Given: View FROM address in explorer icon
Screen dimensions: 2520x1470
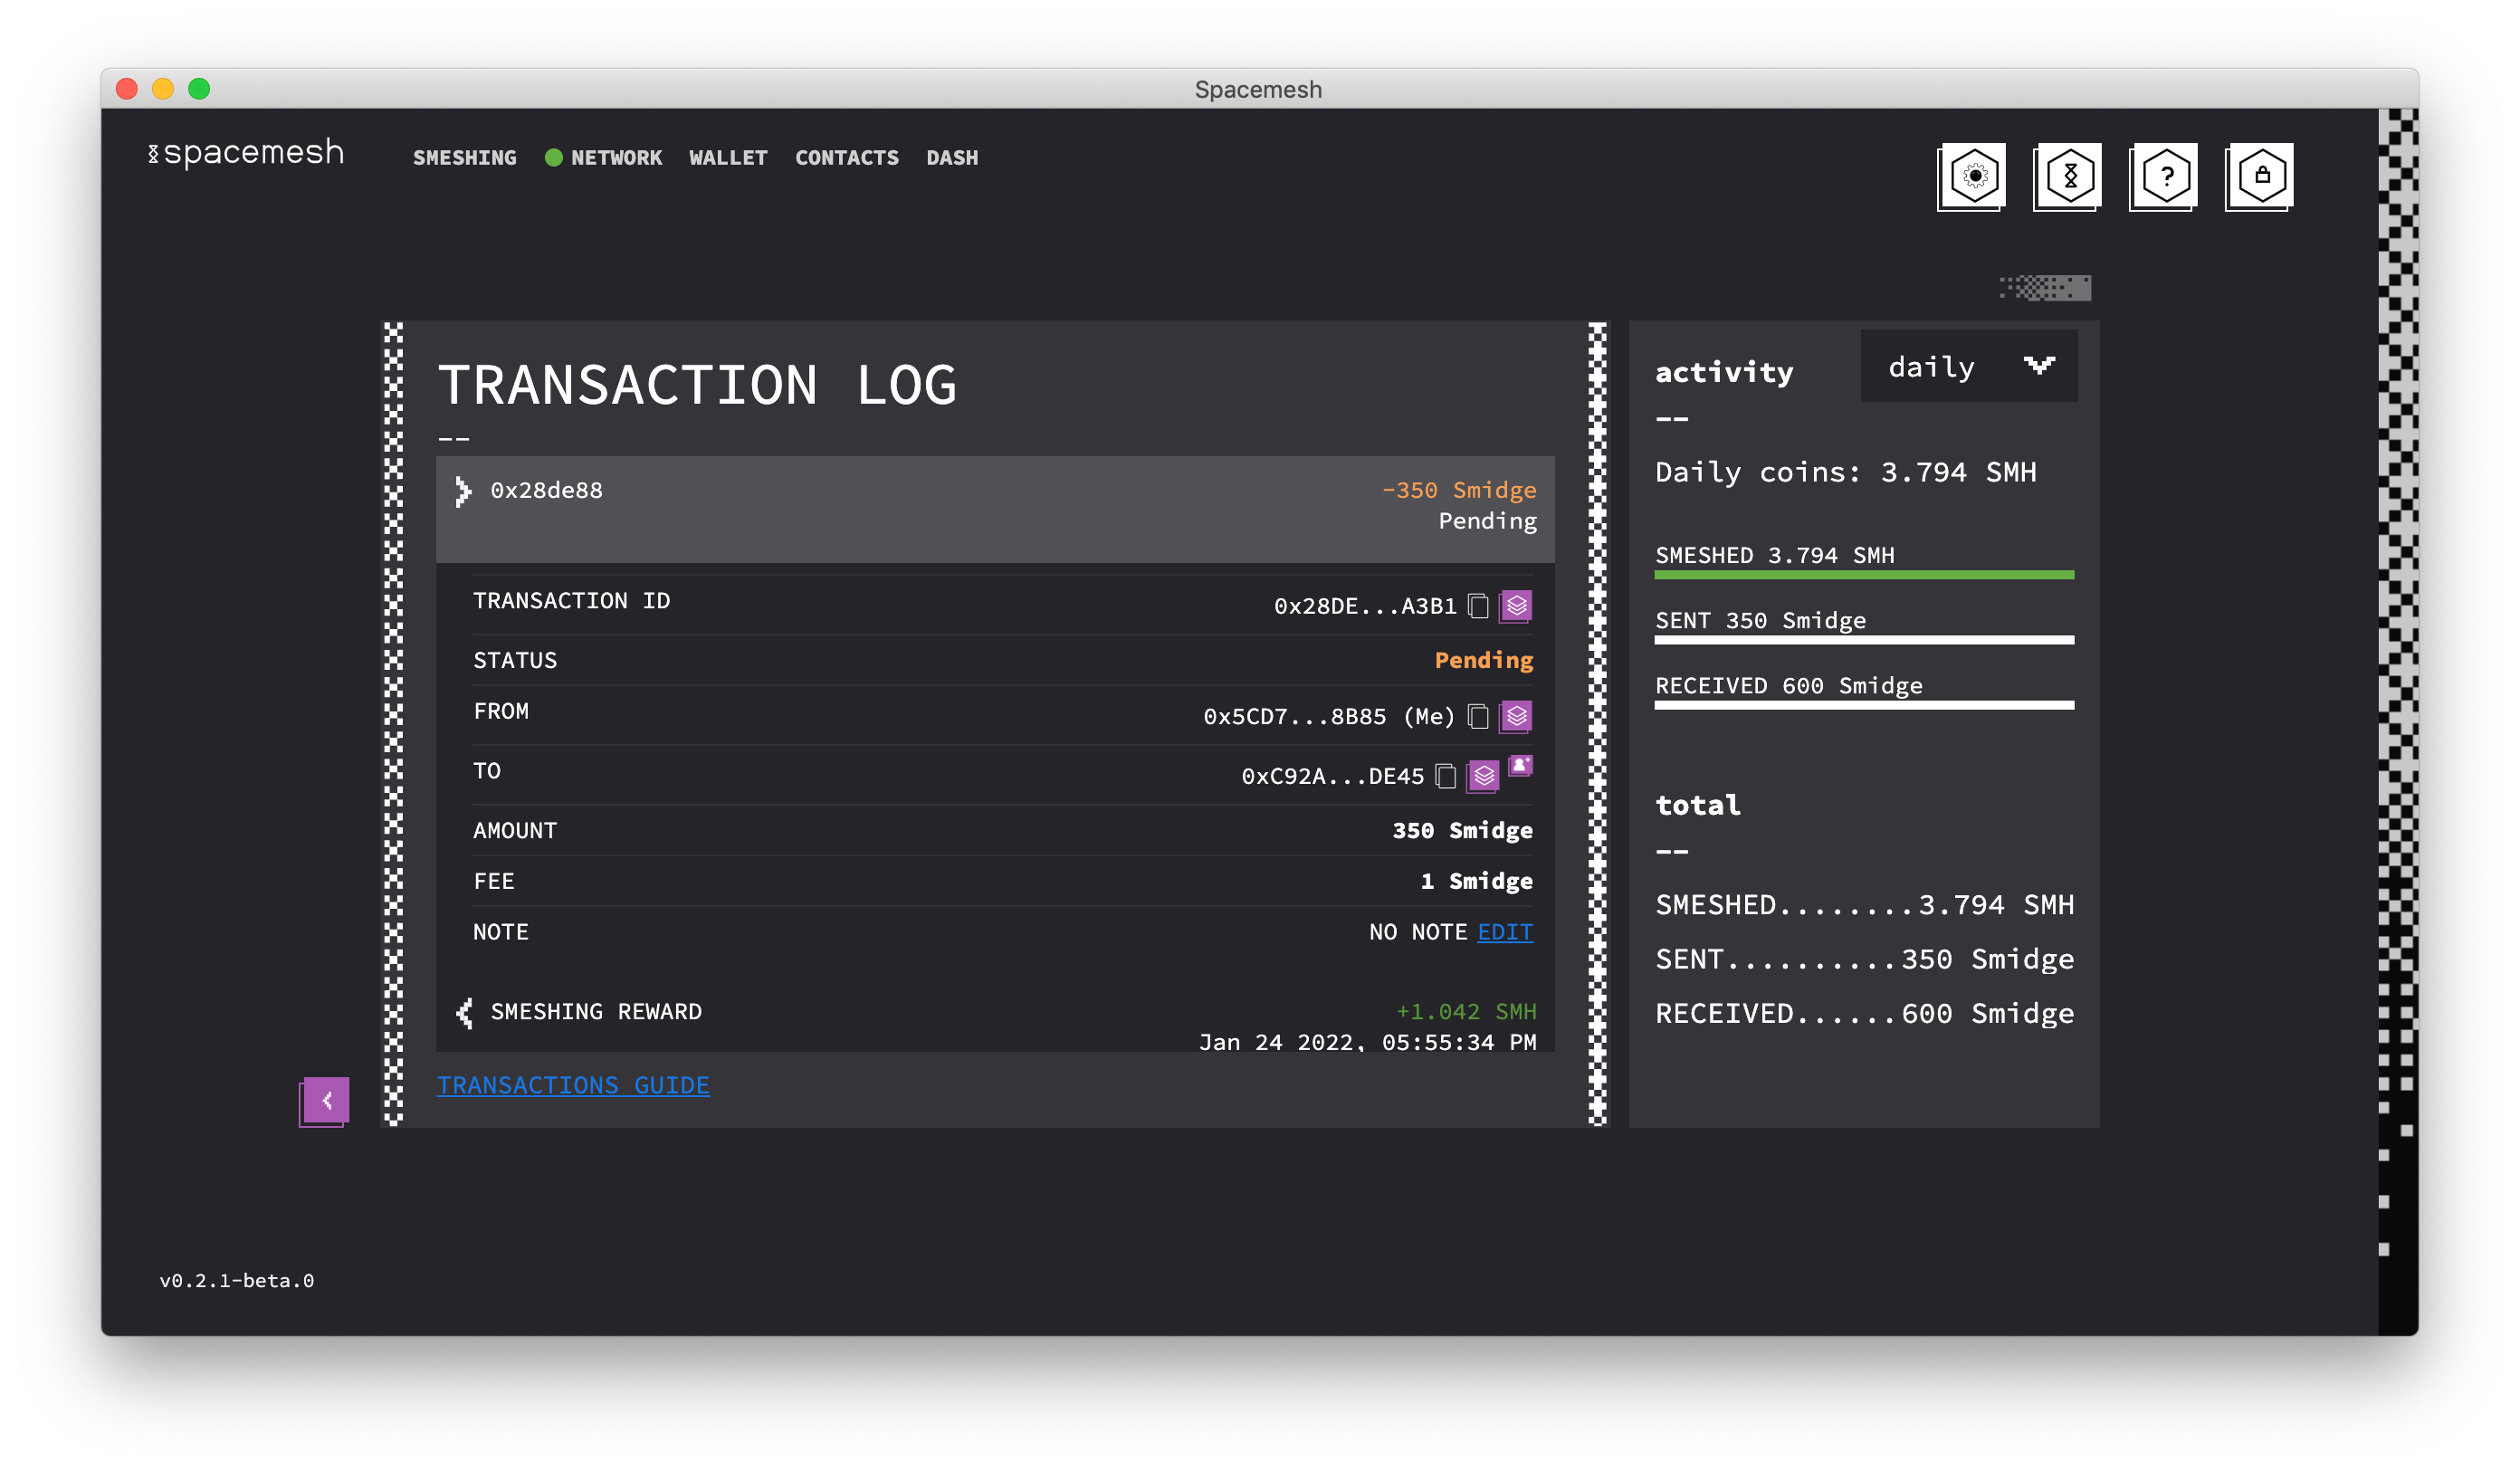Looking at the screenshot, I should pyautogui.click(x=1517, y=716).
